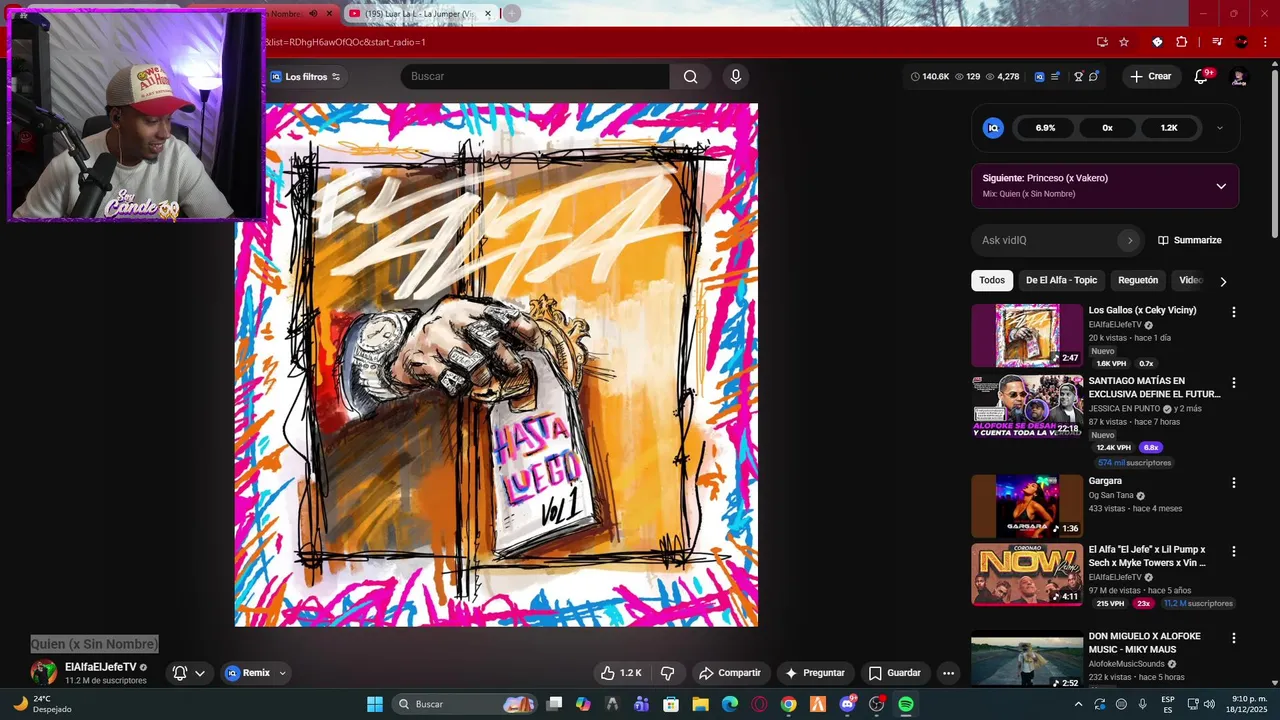
Task: Like the video with thumbs up
Action: click(x=620, y=673)
